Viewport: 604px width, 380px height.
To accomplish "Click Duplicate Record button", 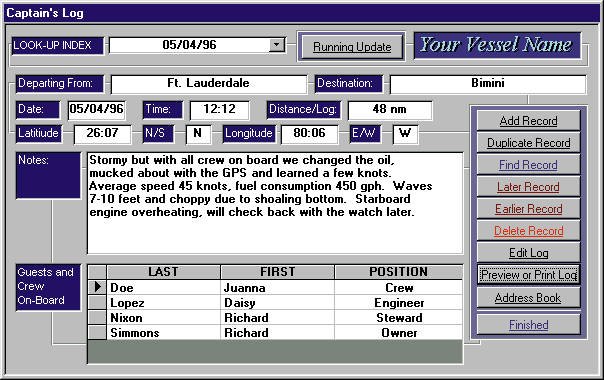I will click(528, 143).
